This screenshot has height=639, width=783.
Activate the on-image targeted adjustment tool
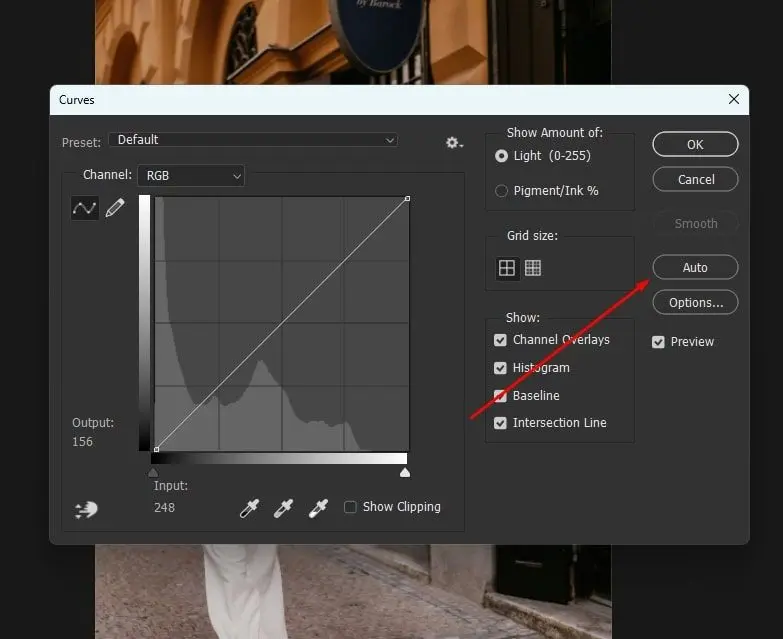[86, 509]
